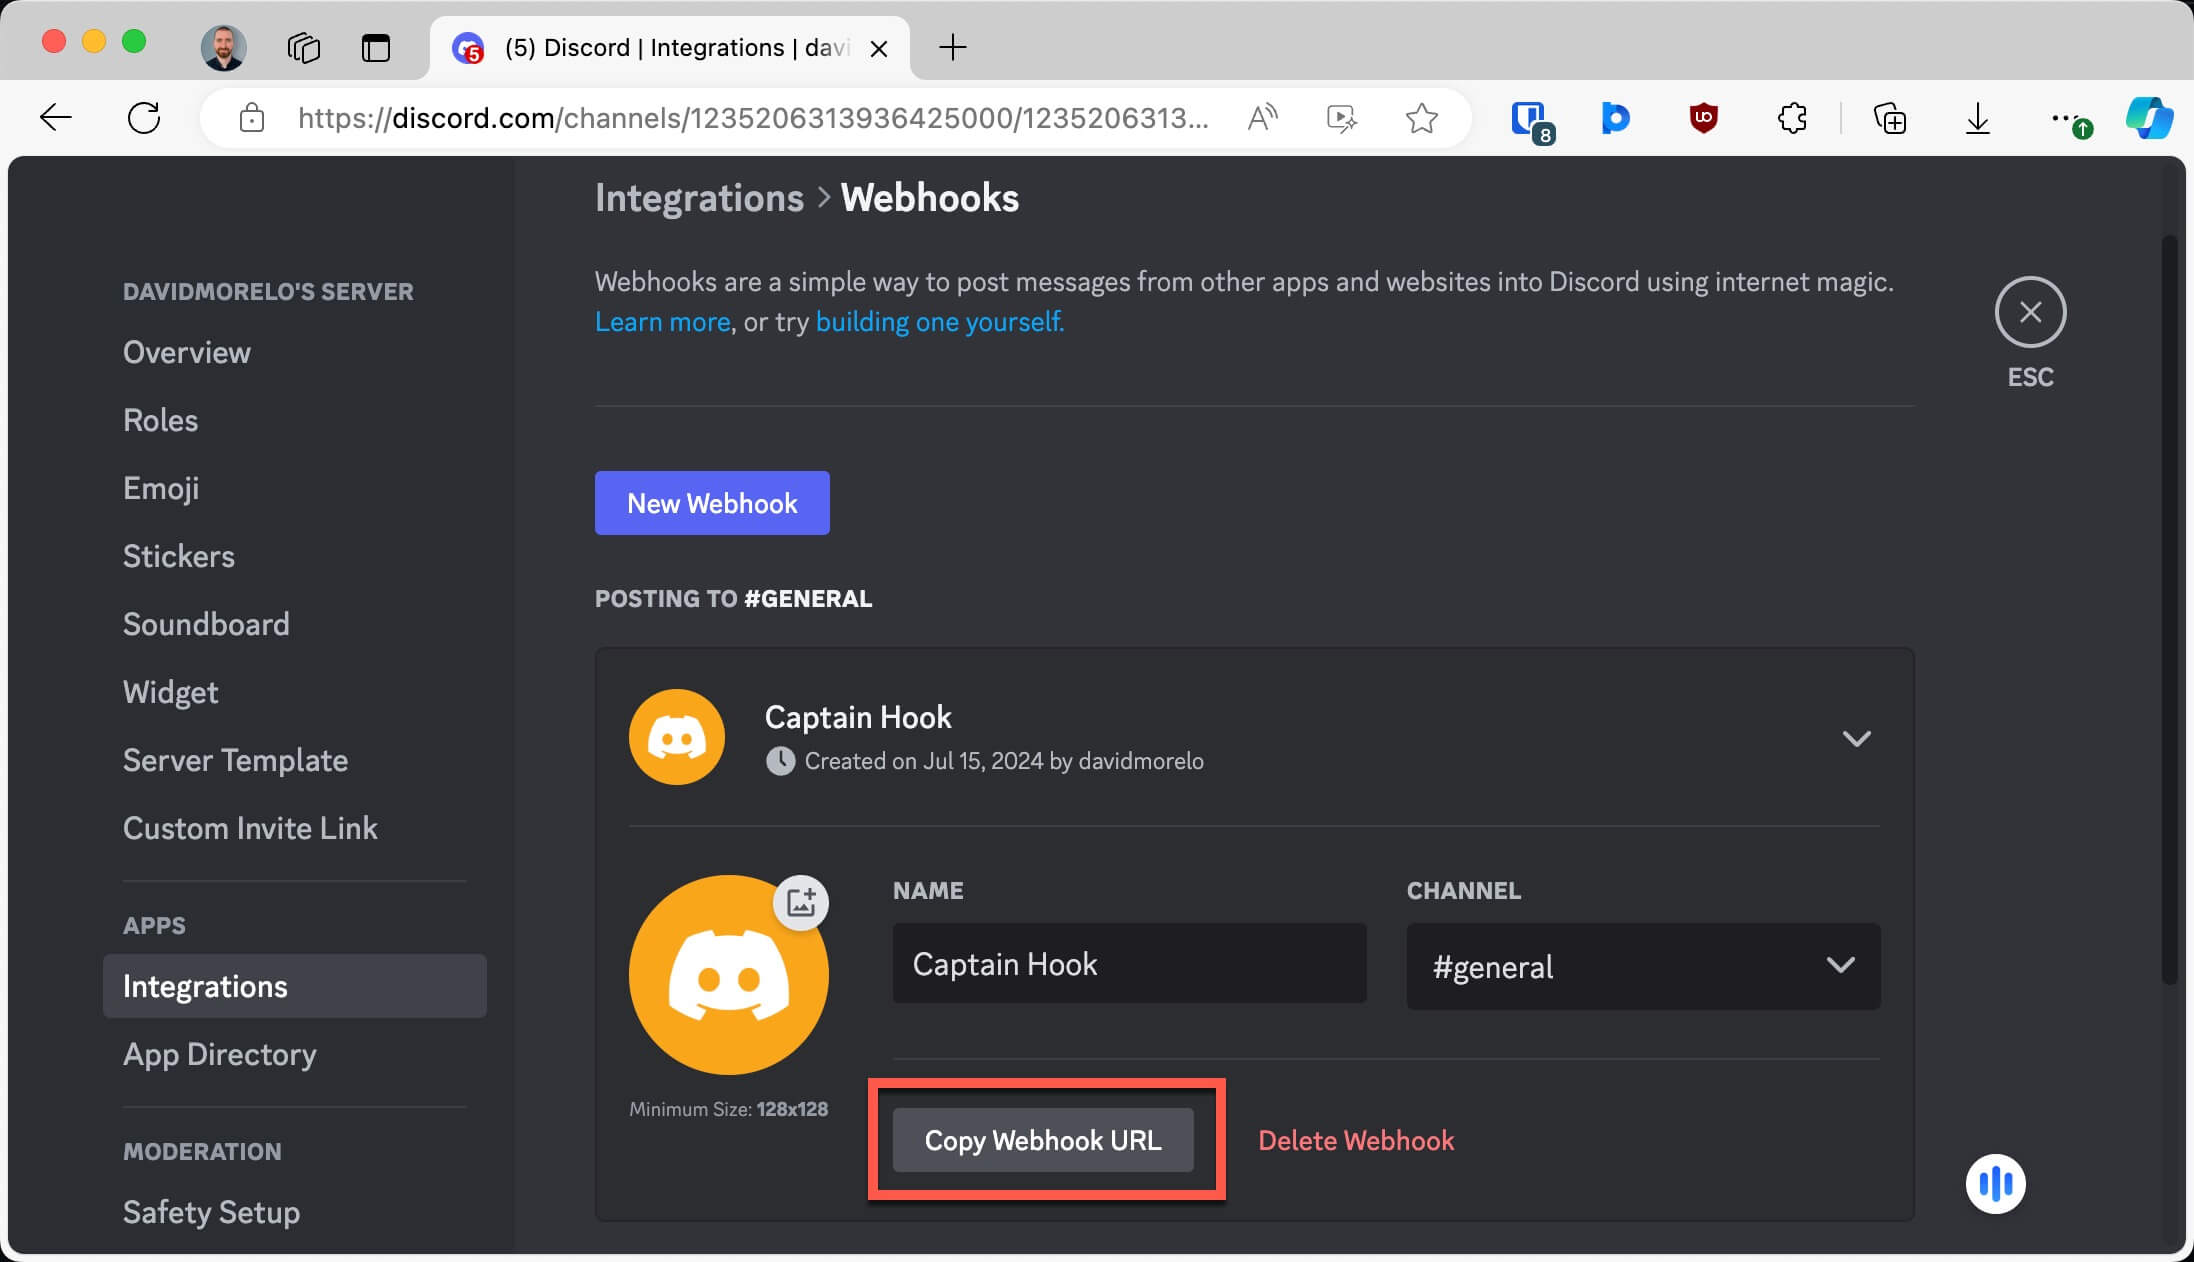Click the Copy Webhook URL button
The image size is (2194, 1262).
(x=1043, y=1140)
